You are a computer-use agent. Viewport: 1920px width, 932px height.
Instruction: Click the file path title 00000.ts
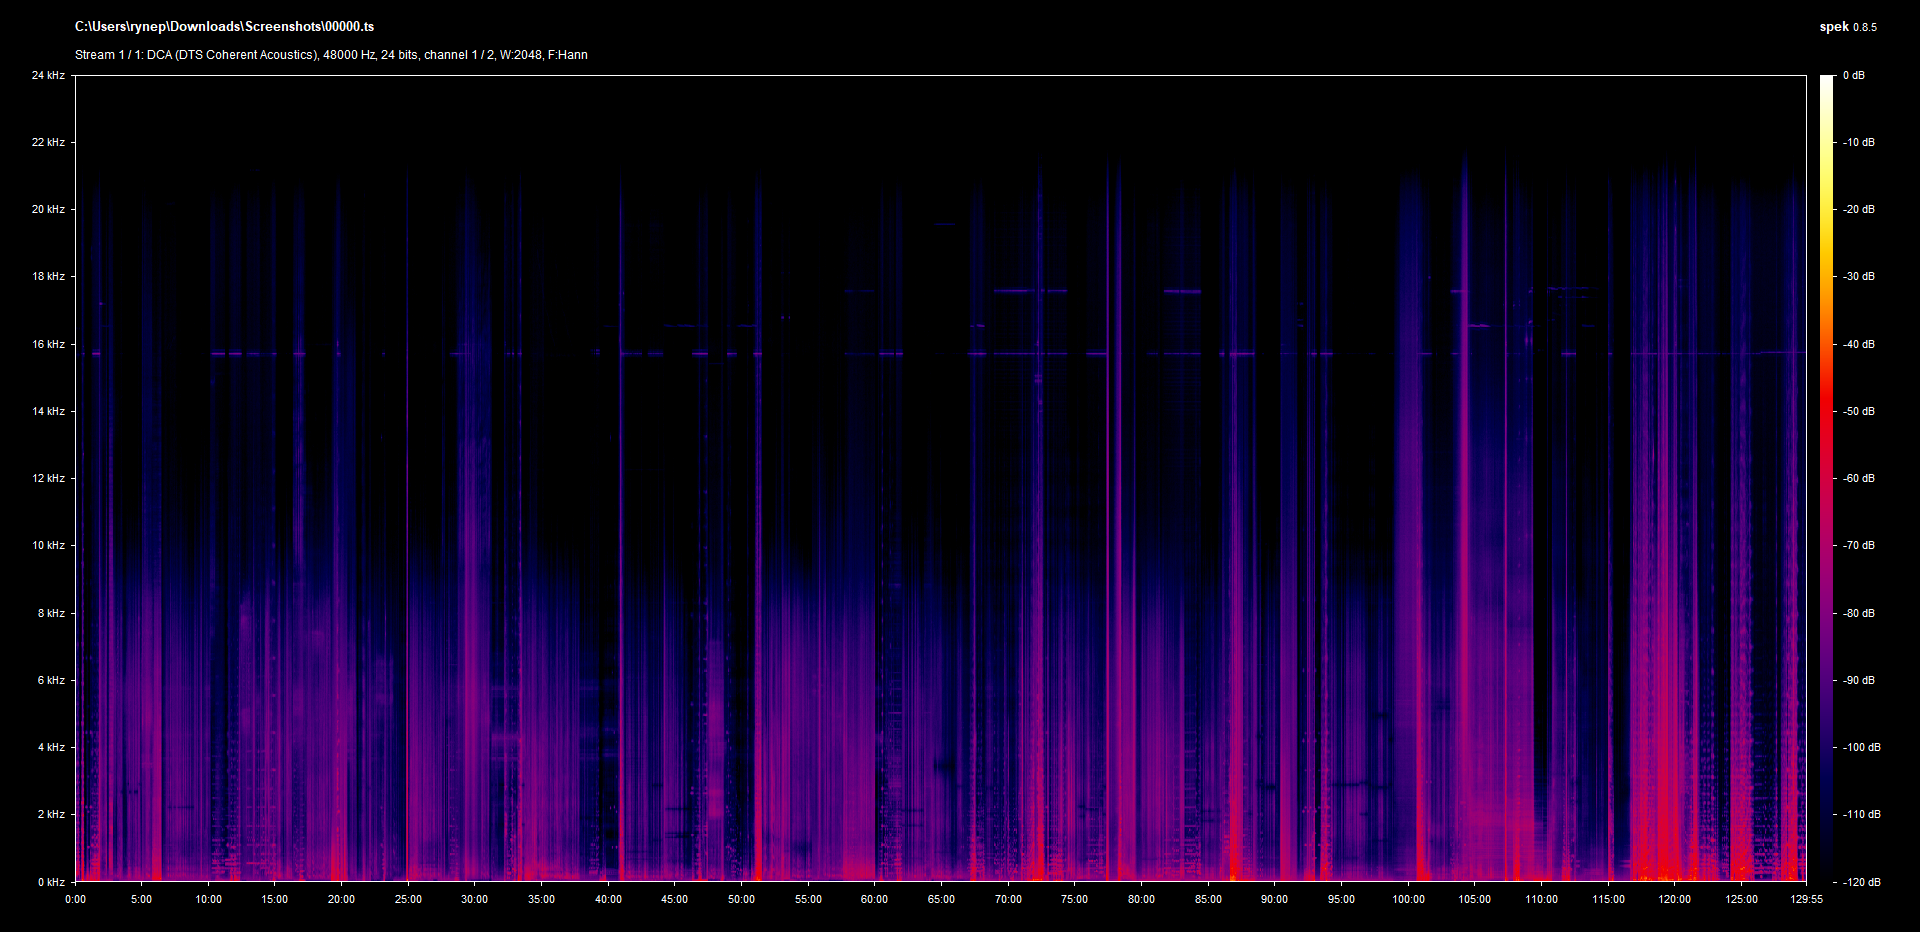[224, 27]
